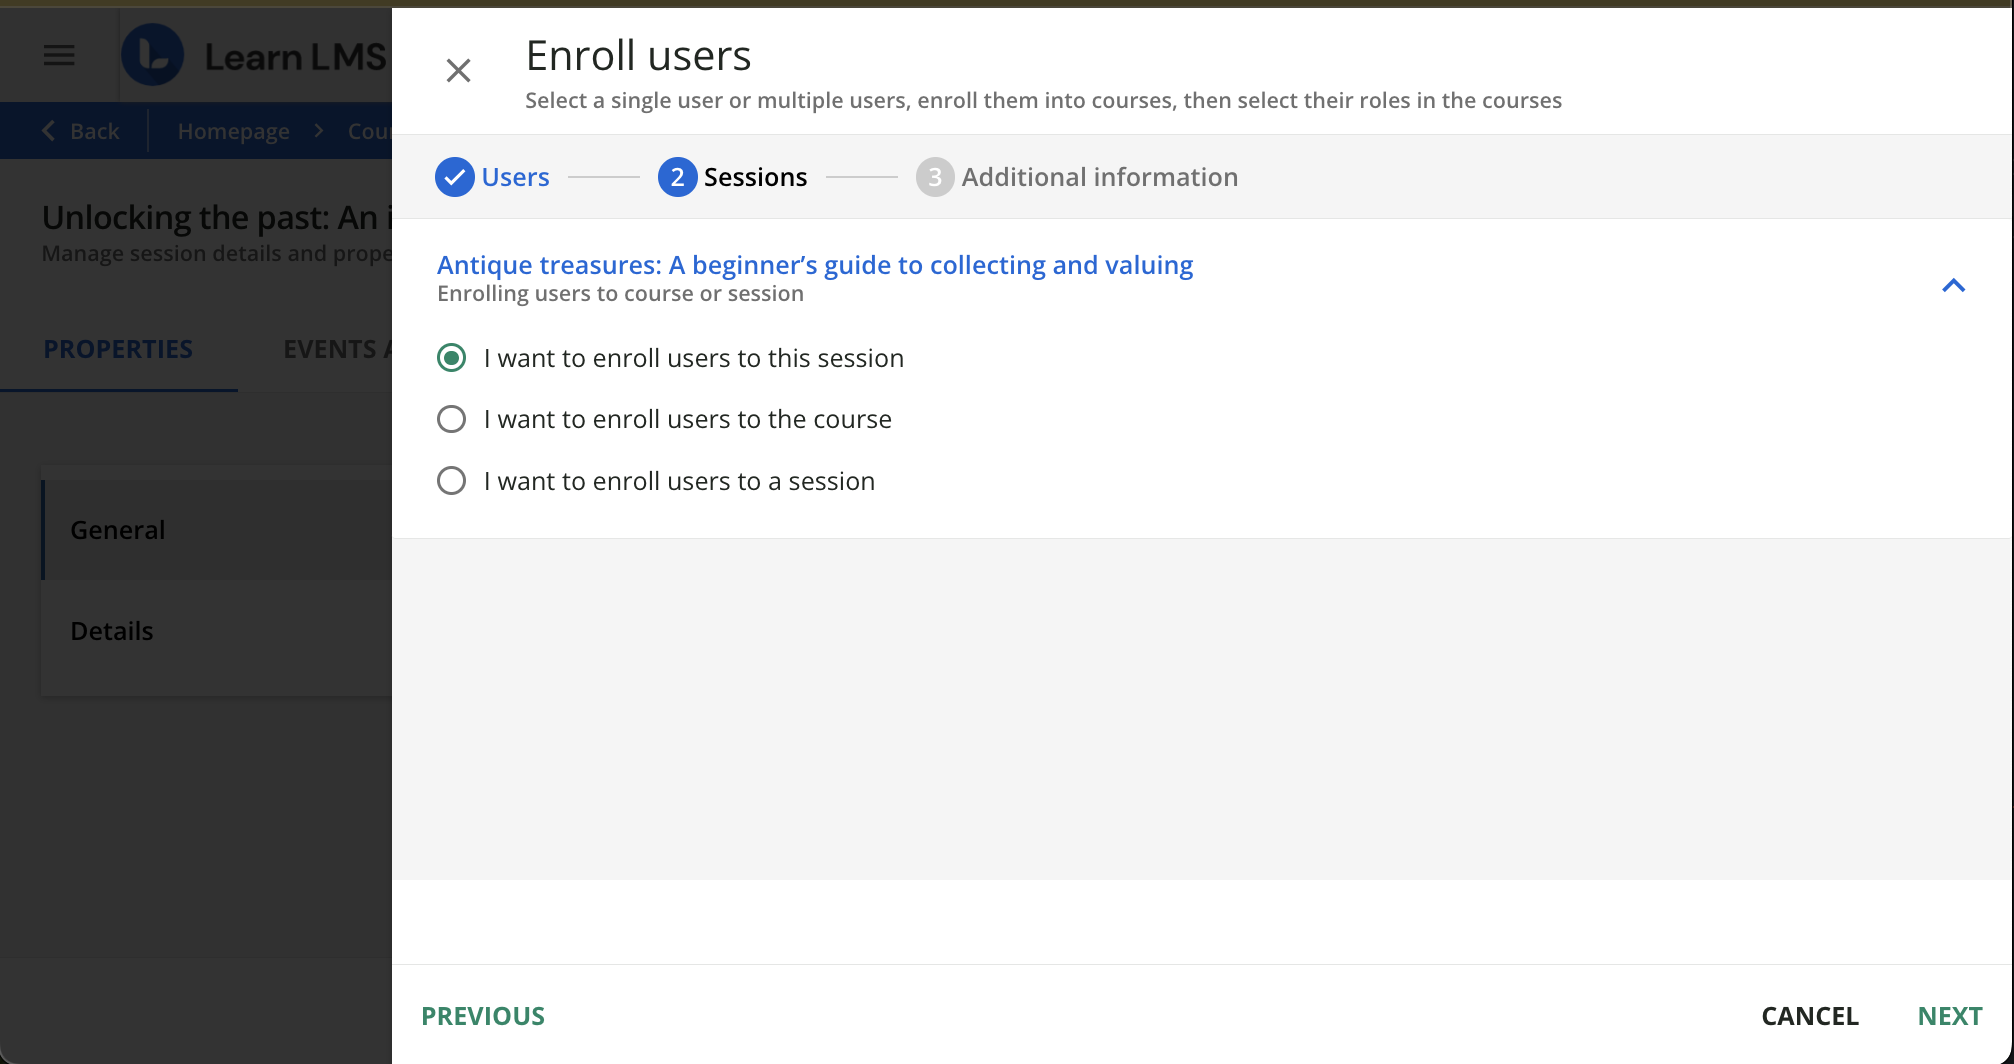Open the Antique treasures course link
This screenshot has height=1064, width=2014.
(814, 265)
